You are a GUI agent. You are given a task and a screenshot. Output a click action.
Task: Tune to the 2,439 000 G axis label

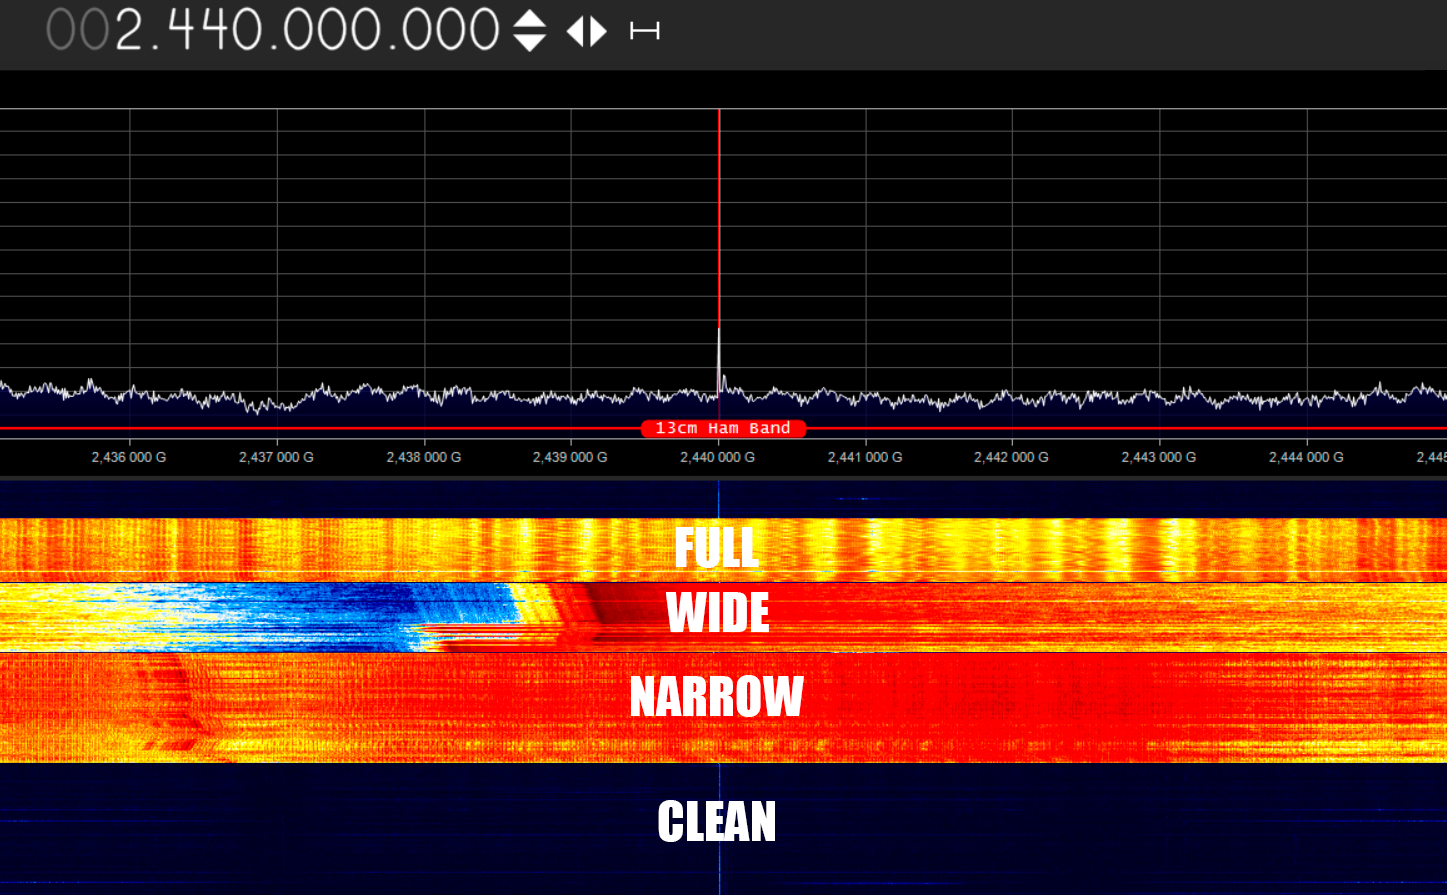(x=570, y=457)
